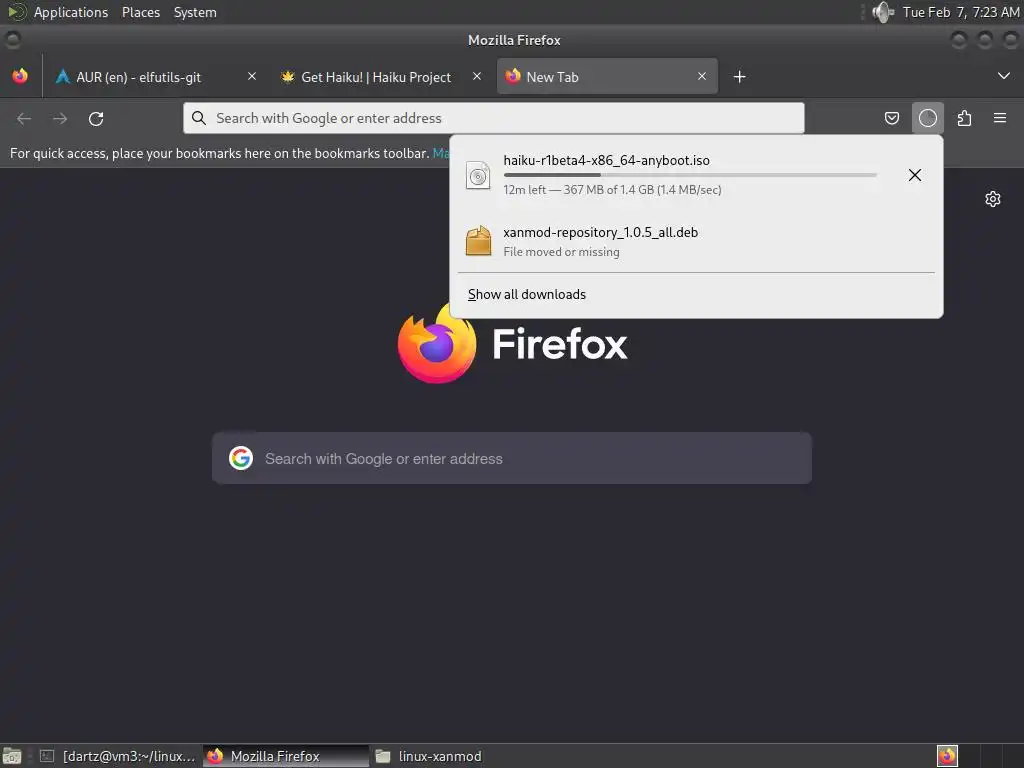Reload the current page
1024x768 pixels.
tap(96, 118)
